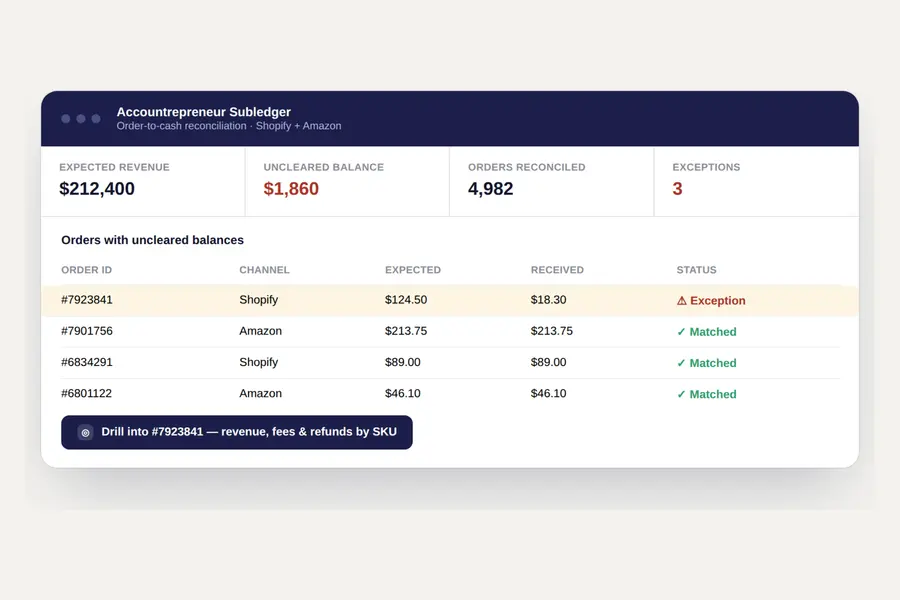Image resolution: width=900 pixels, height=600 pixels.
Task: Click the RECEIVED column header
Action: pos(557,270)
